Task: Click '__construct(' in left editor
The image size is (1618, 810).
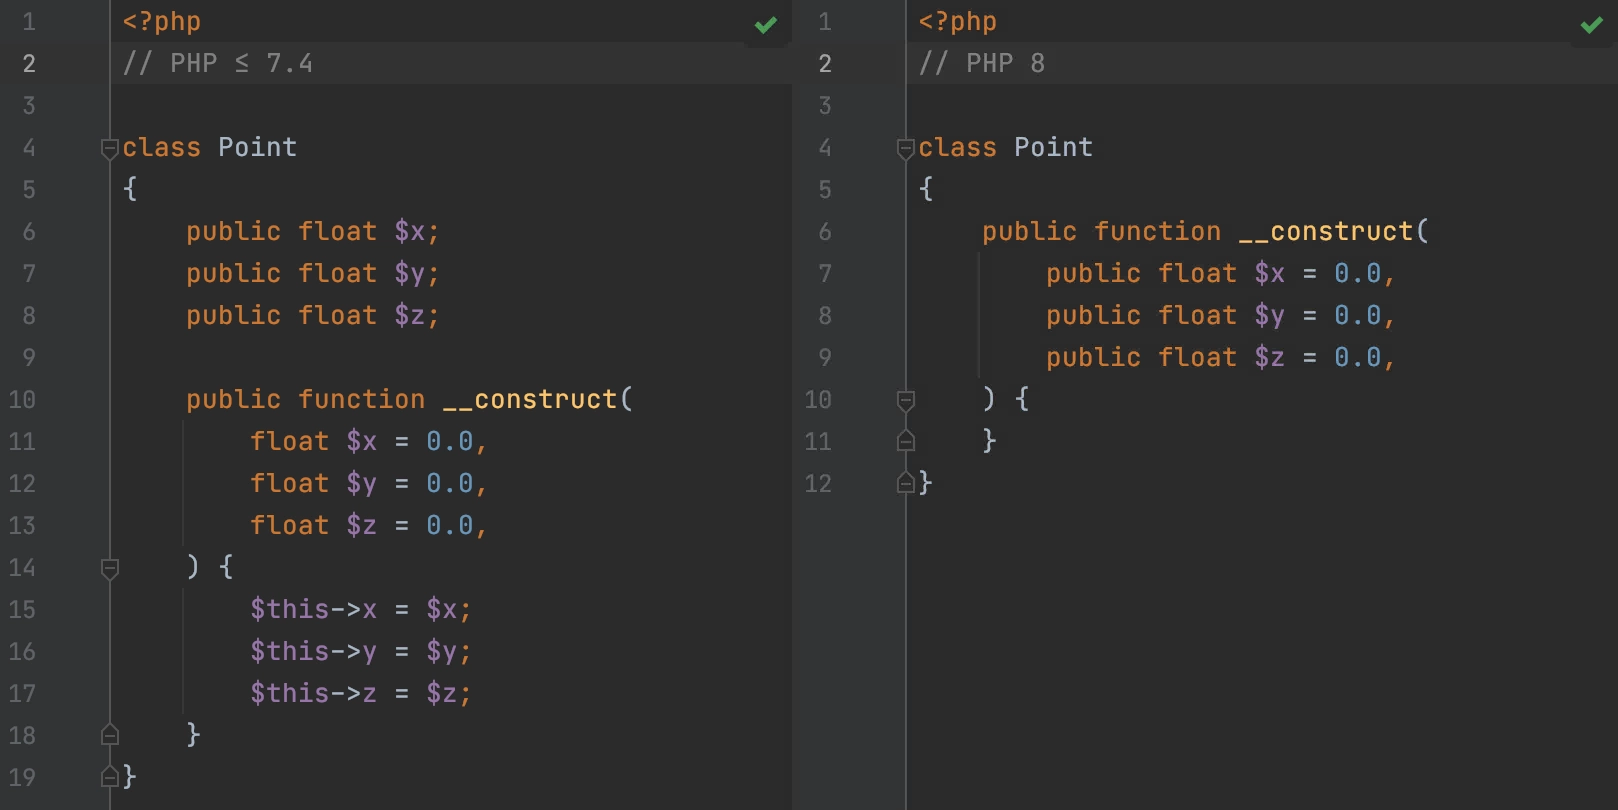Action: coord(538,400)
